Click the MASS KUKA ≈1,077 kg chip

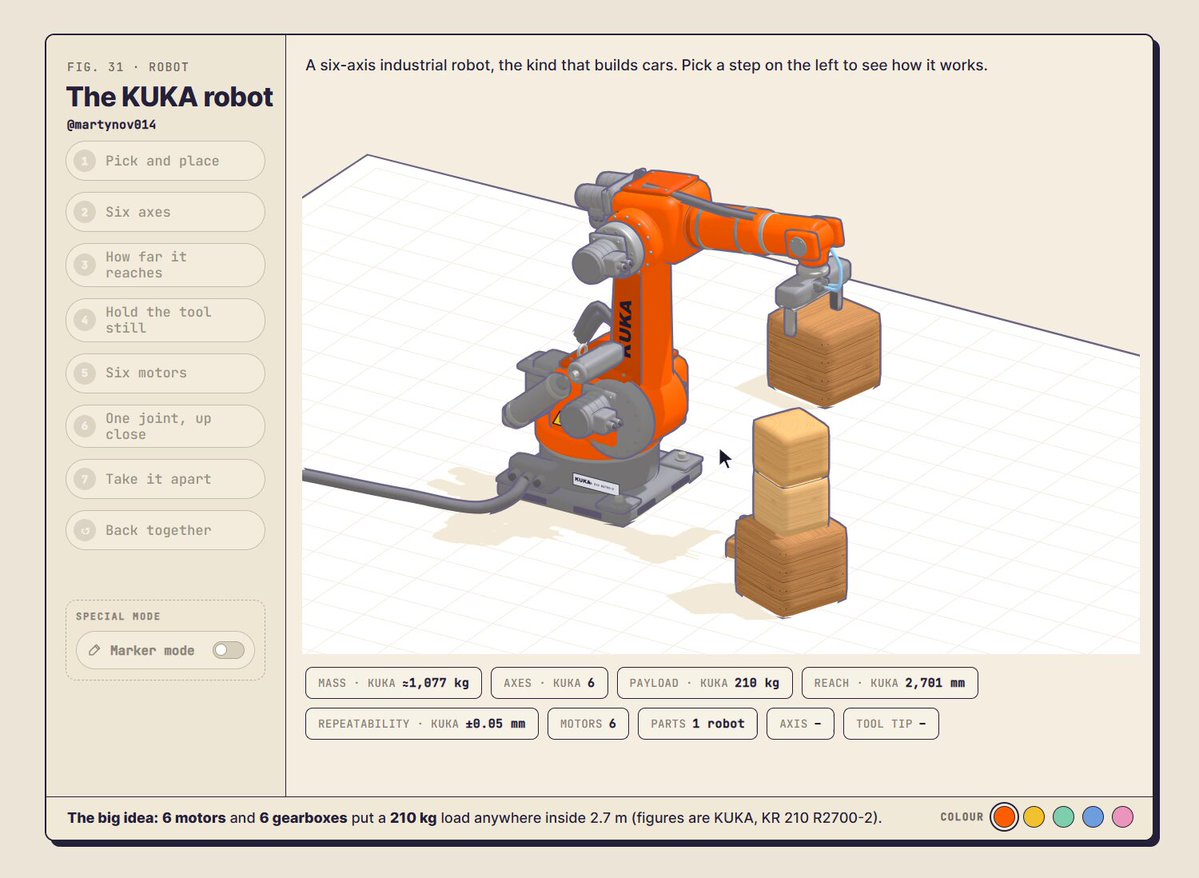pyautogui.click(x=394, y=683)
